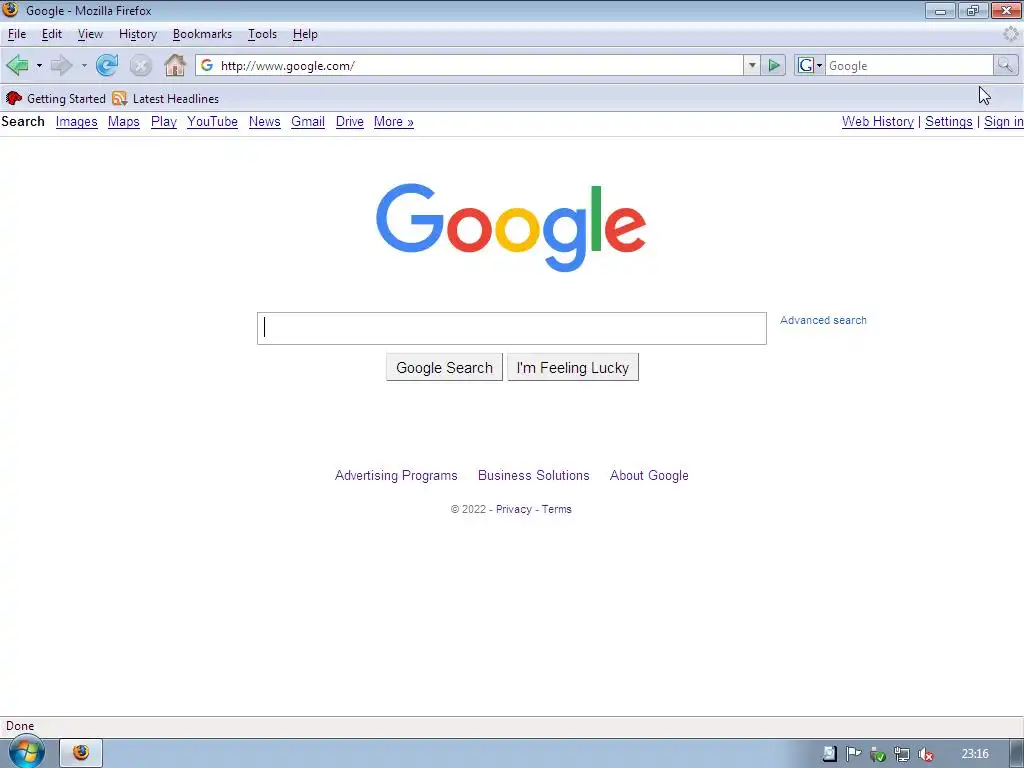Image resolution: width=1024 pixels, height=768 pixels.
Task: Open the Gmail link
Action: coord(308,122)
